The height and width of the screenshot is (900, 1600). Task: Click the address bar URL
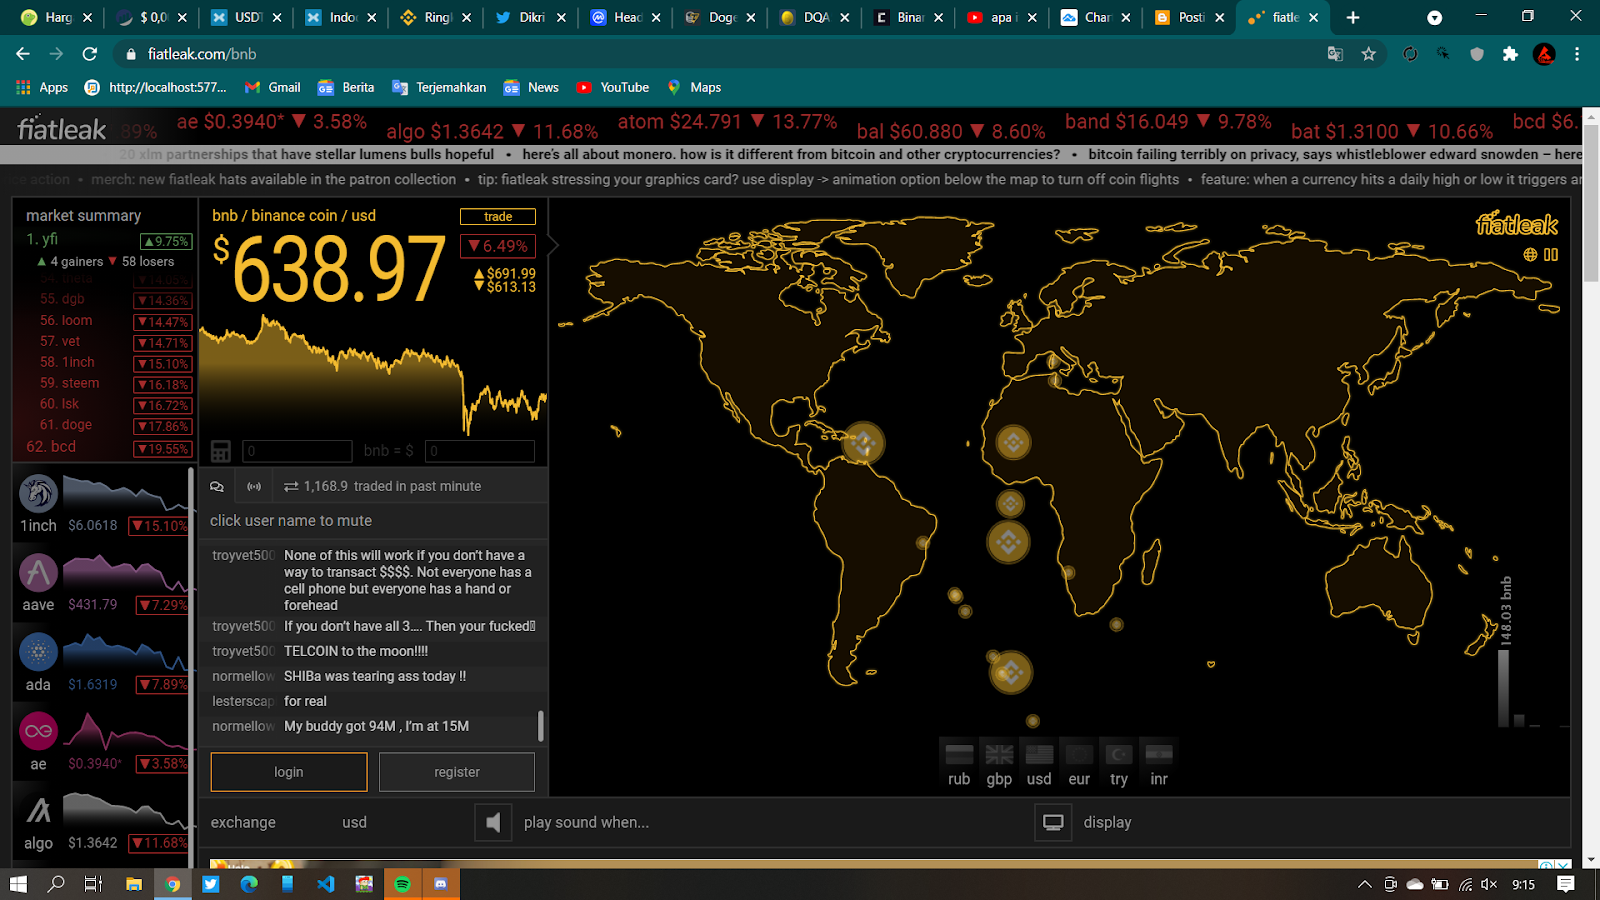202,54
